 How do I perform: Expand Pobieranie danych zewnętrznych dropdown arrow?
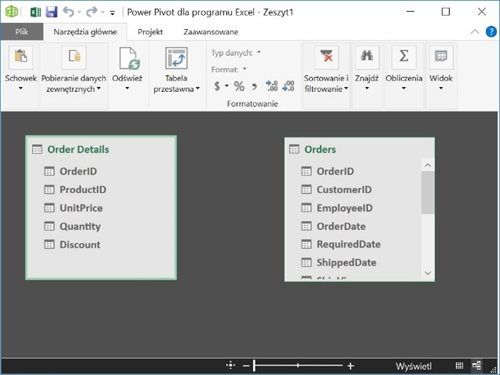pyautogui.click(x=99, y=89)
